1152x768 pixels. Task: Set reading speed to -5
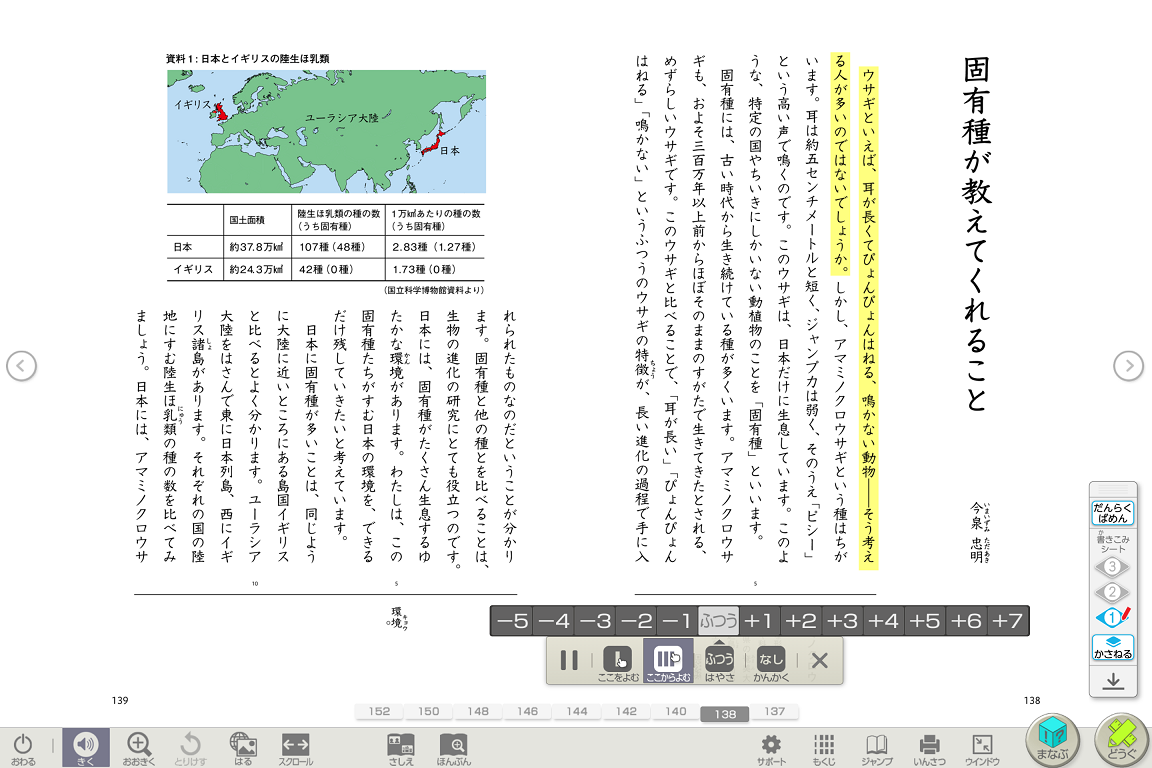click(x=512, y=621)
